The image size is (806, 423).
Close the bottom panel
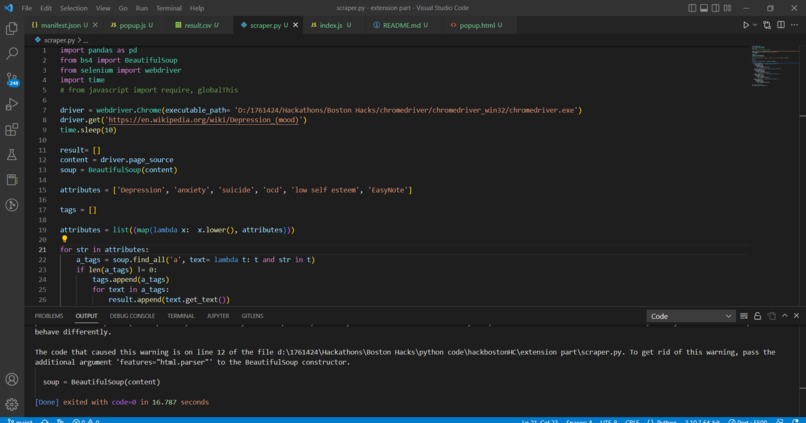coord(796,316)
